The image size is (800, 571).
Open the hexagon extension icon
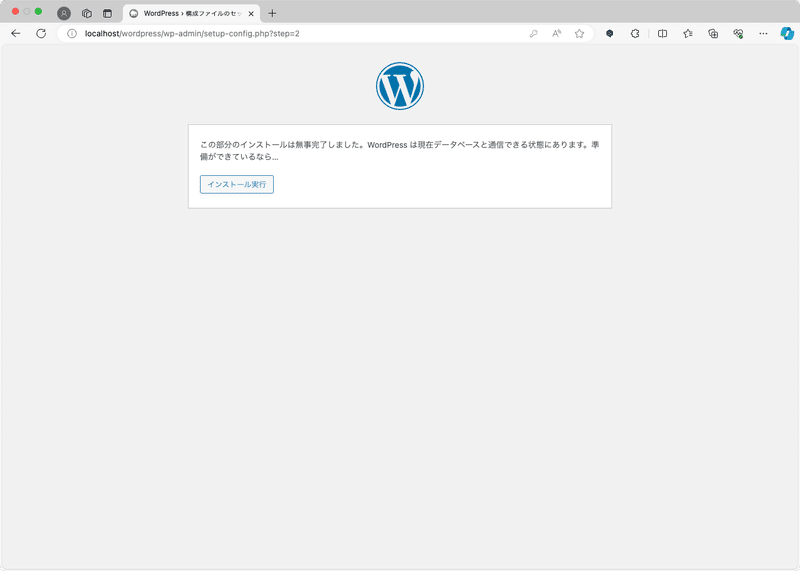pos(610,34)
